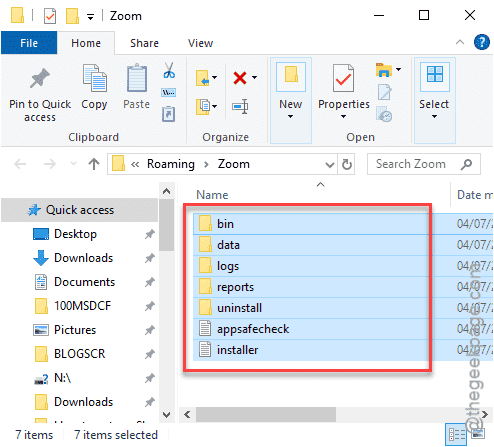Expand the New dropdown arrow

(291, 117)
